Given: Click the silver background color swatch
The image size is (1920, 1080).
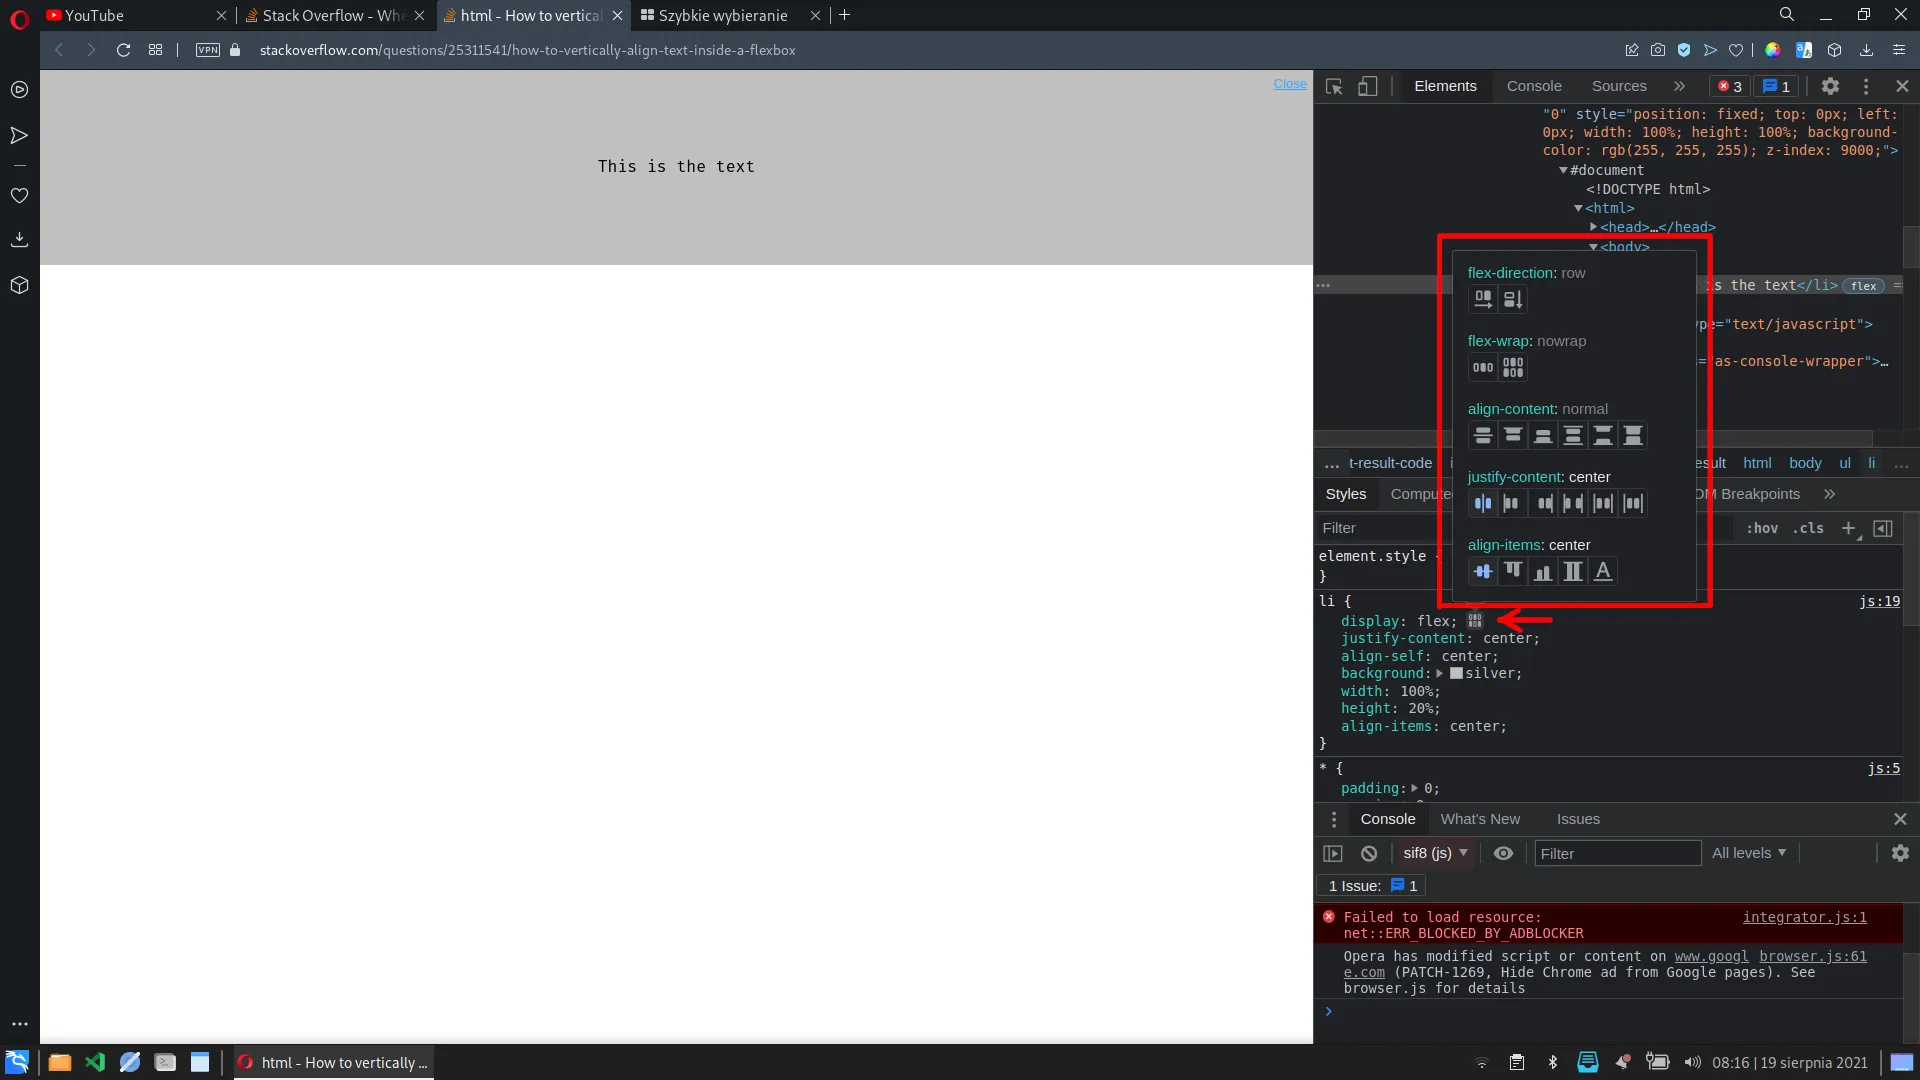Looking at the screenshot, I should (x=1457, y=674).
